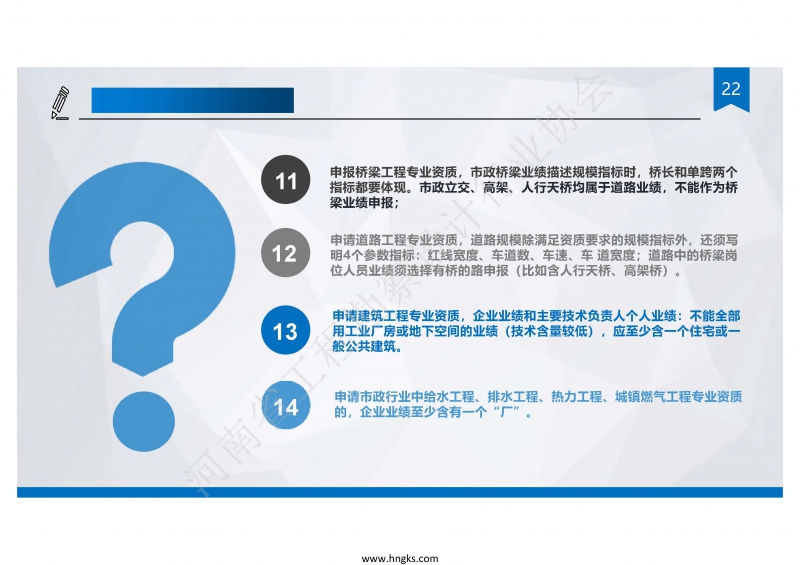Select the blue circle numbered 13
800x565 pixels.
pos(285,331)
